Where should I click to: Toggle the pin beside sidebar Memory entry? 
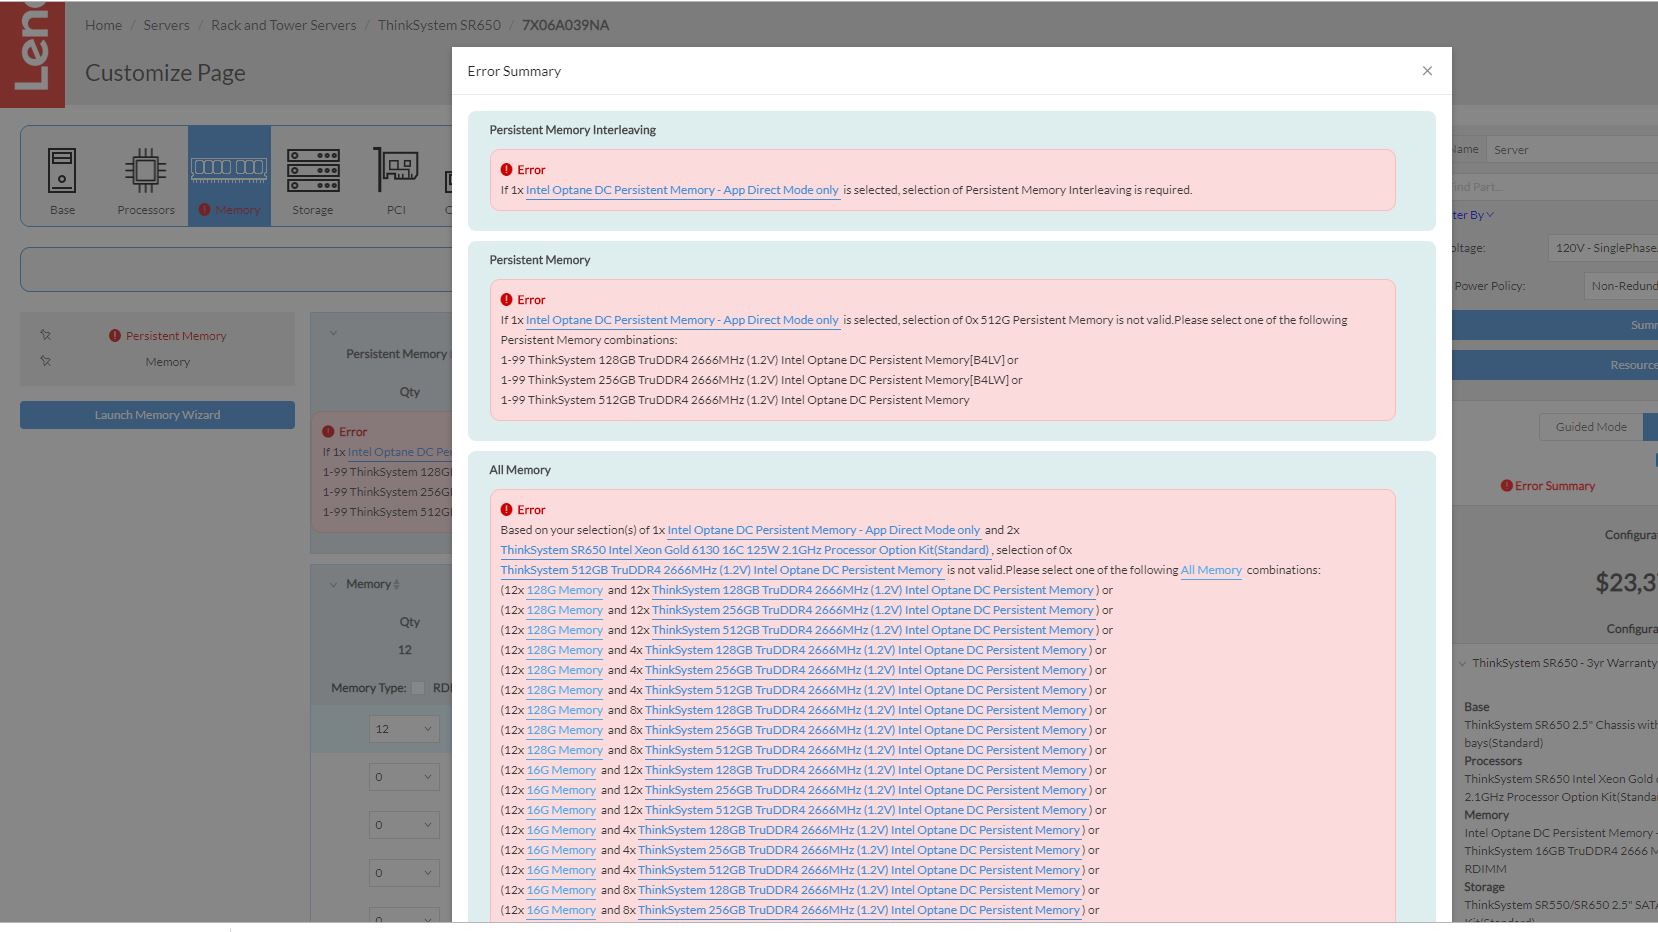tap(45, 361)
